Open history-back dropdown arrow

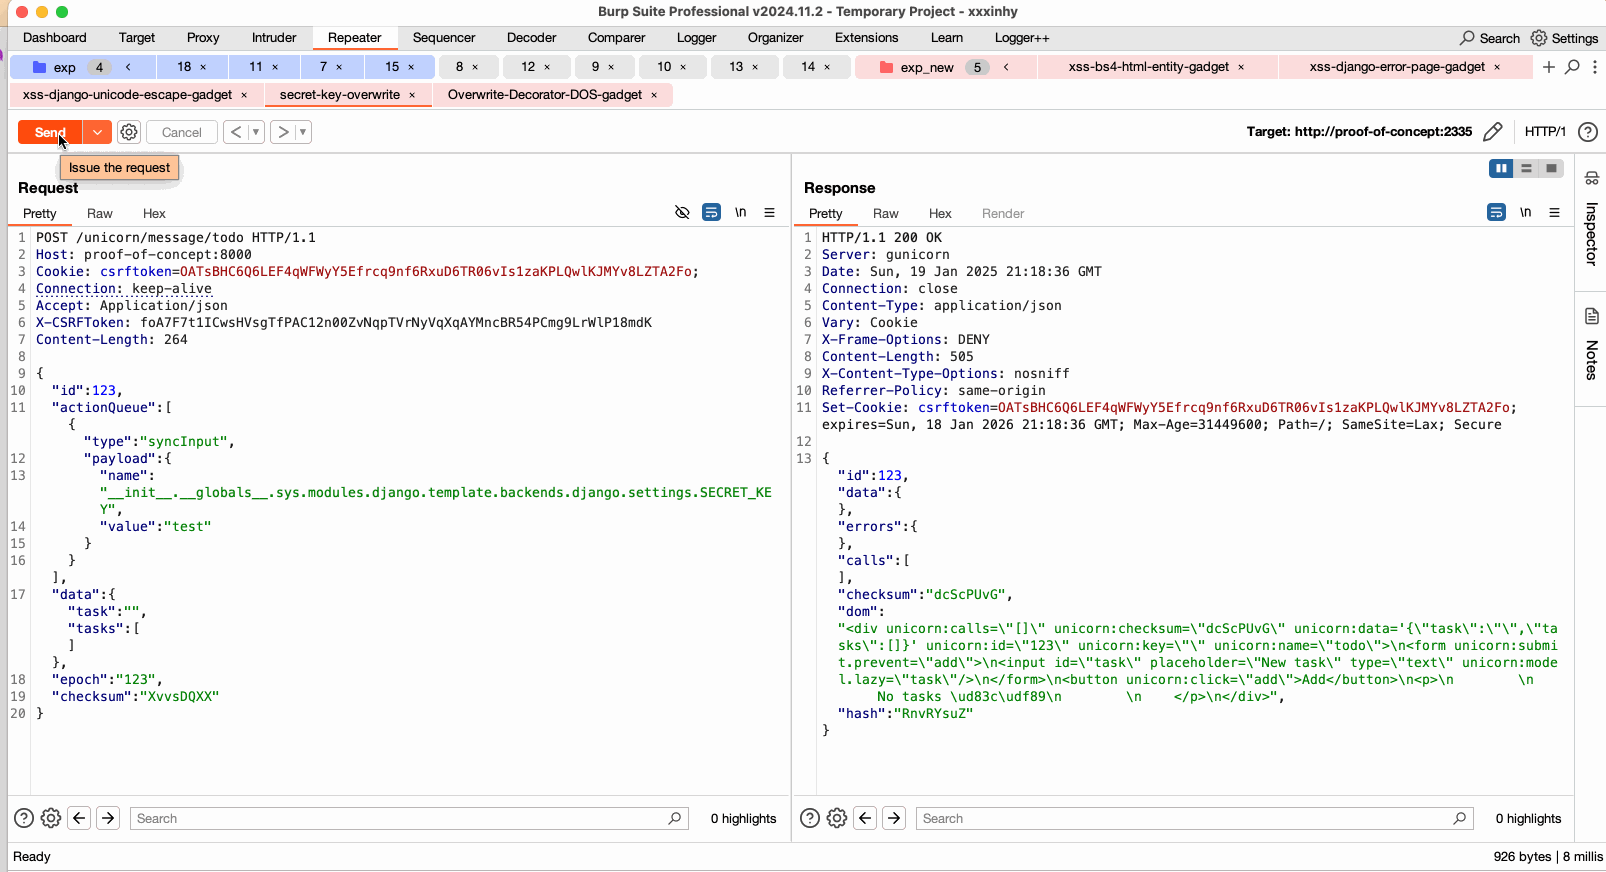[x=256, y=132]
